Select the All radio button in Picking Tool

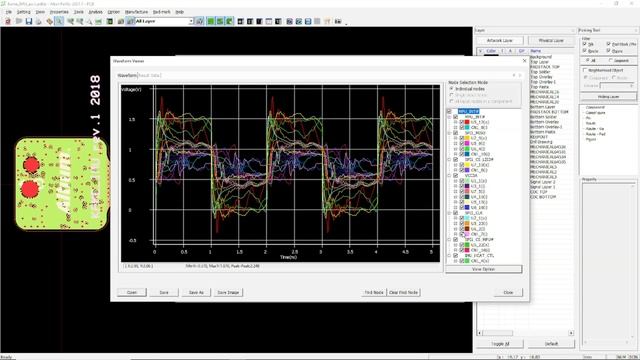coord(588,60)
